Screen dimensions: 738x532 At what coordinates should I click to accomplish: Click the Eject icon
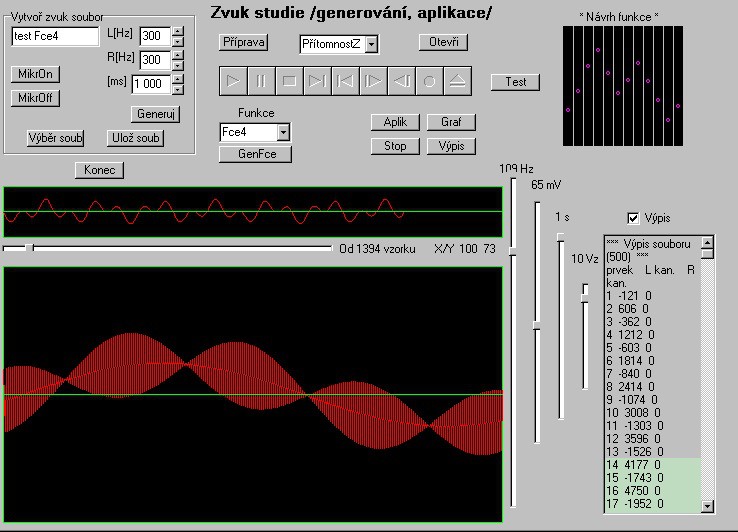[x=456, y=81]
